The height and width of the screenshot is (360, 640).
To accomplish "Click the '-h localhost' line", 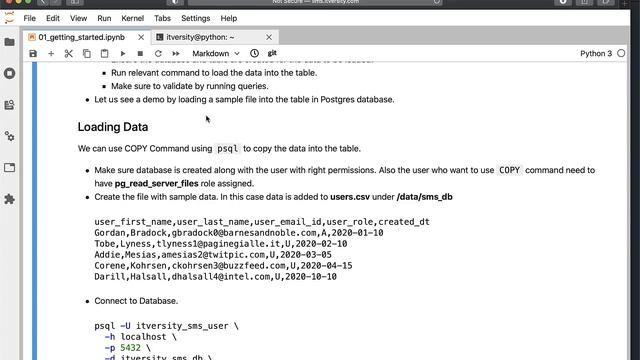I will coord(140,337).
